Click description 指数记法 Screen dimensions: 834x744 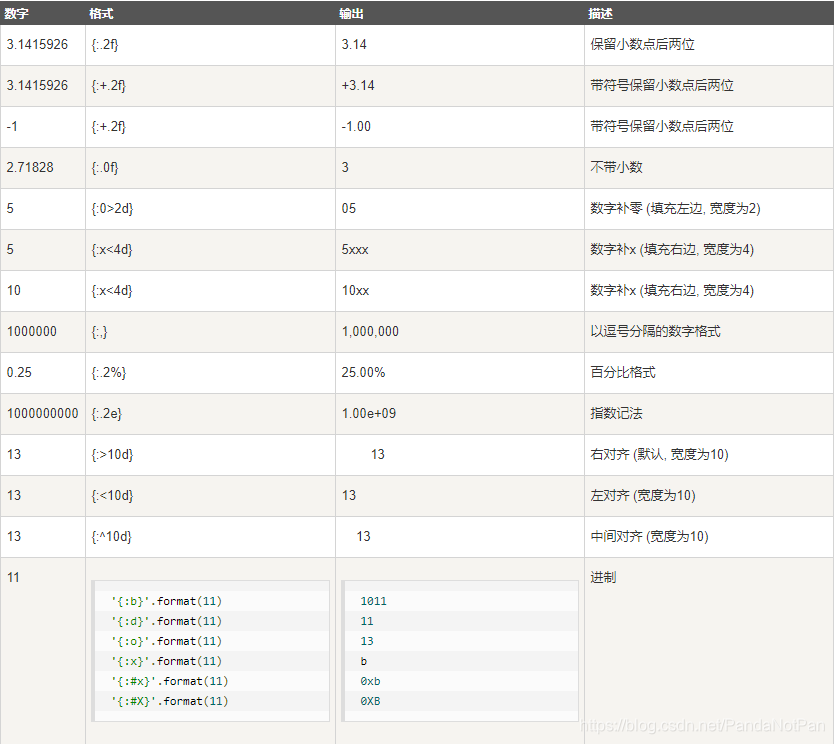coord(616,413)
